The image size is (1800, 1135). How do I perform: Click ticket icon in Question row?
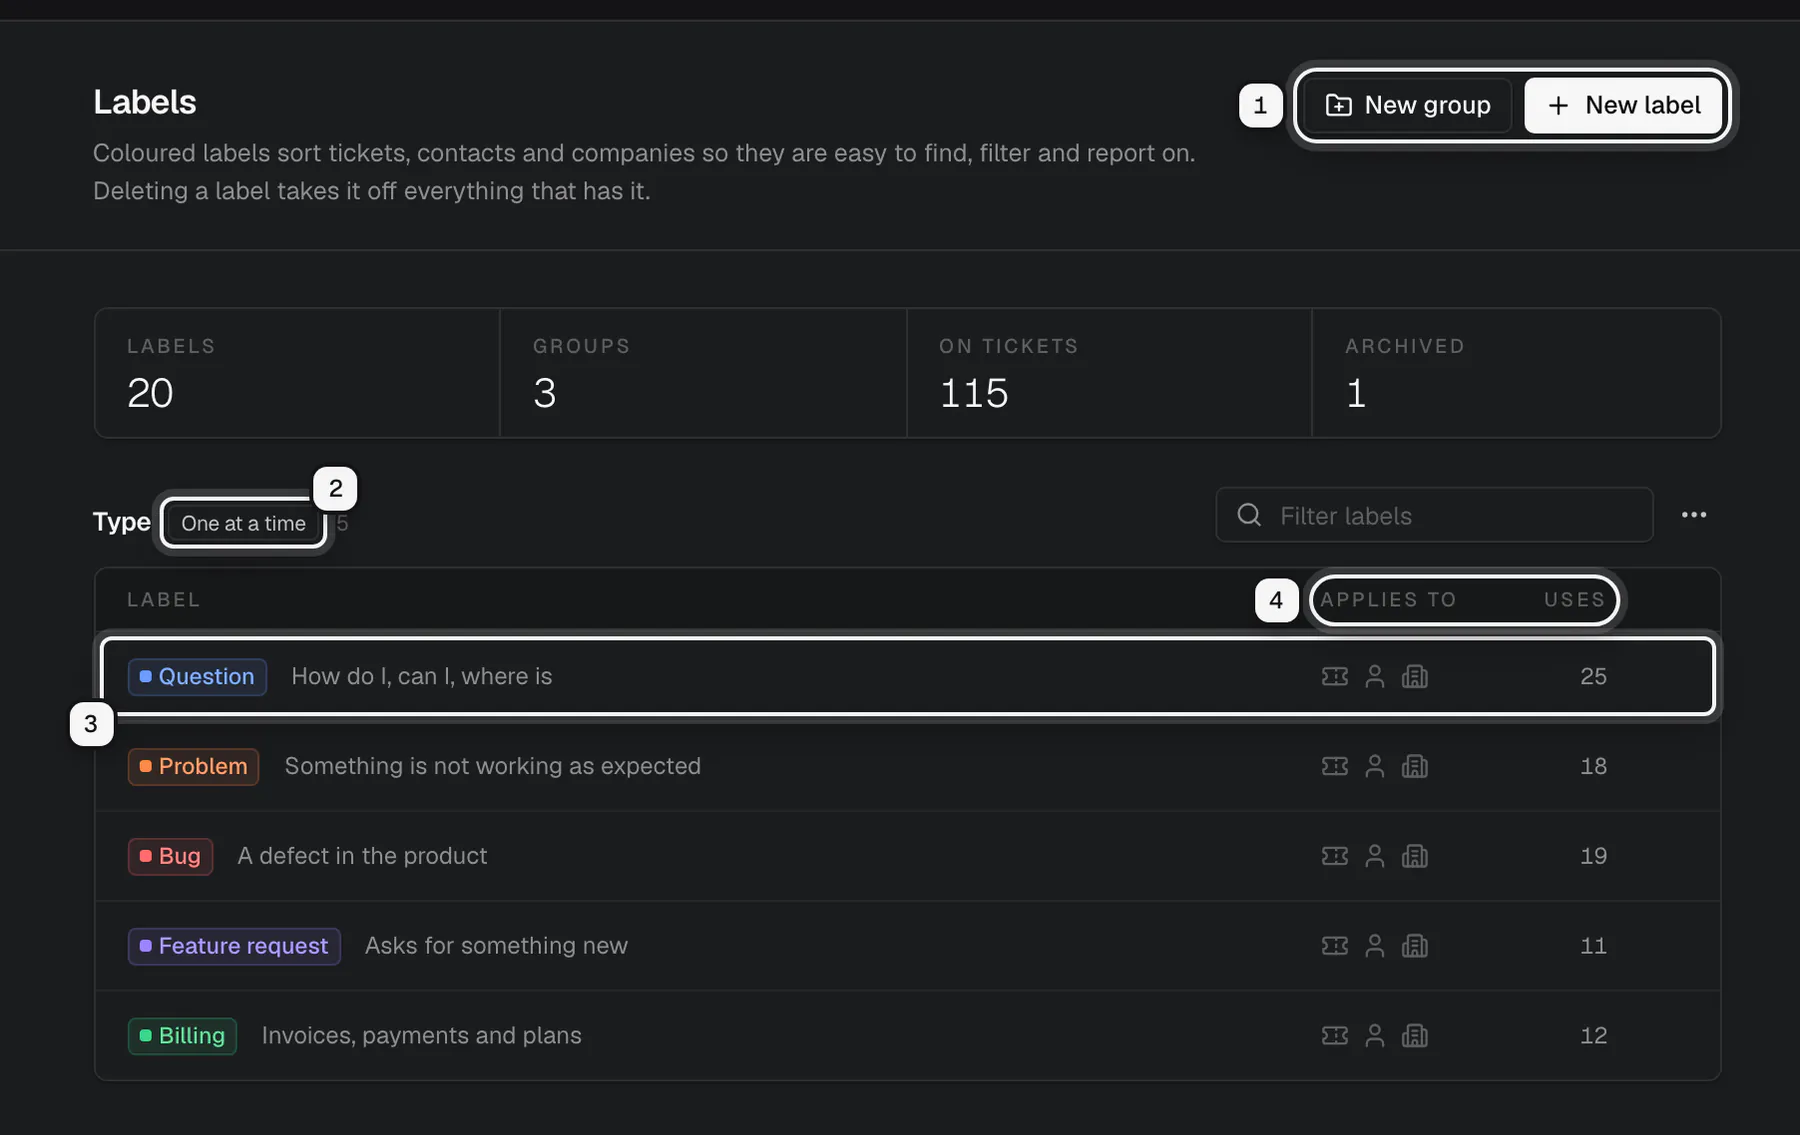pos(1335,677)
